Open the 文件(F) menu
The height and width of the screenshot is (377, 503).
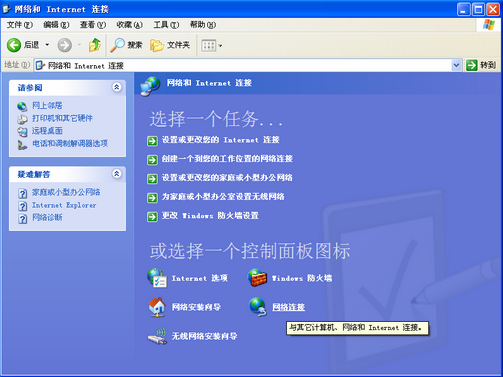[x=20, y=25]
